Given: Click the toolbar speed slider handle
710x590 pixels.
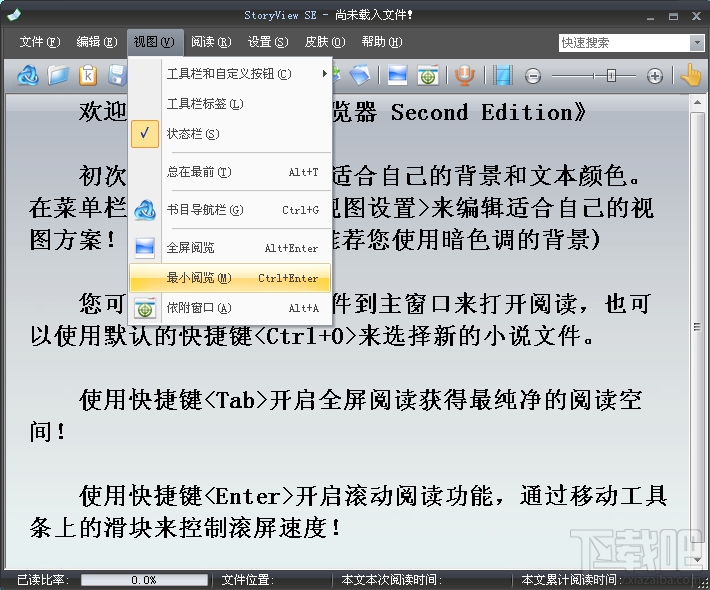Looking at the screenshot, I should coord(611,76).
